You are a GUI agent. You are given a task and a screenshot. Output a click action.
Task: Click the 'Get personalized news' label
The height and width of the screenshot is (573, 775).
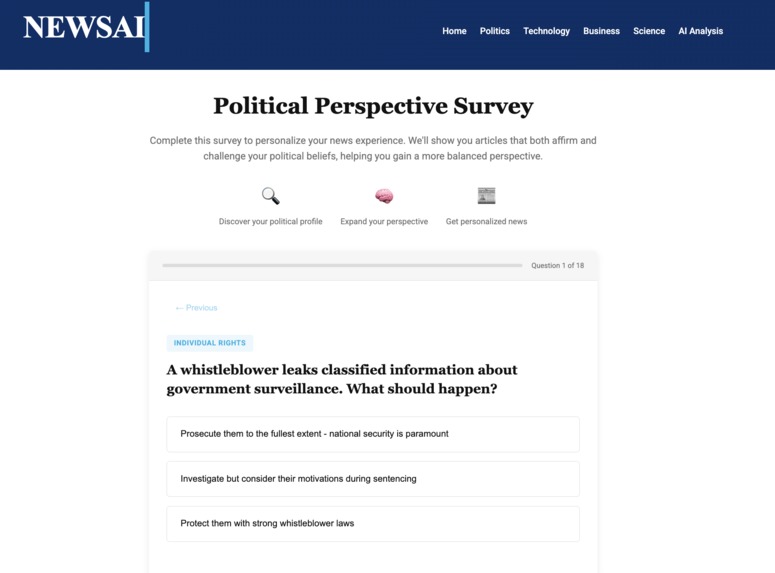(x=486, y=221)
